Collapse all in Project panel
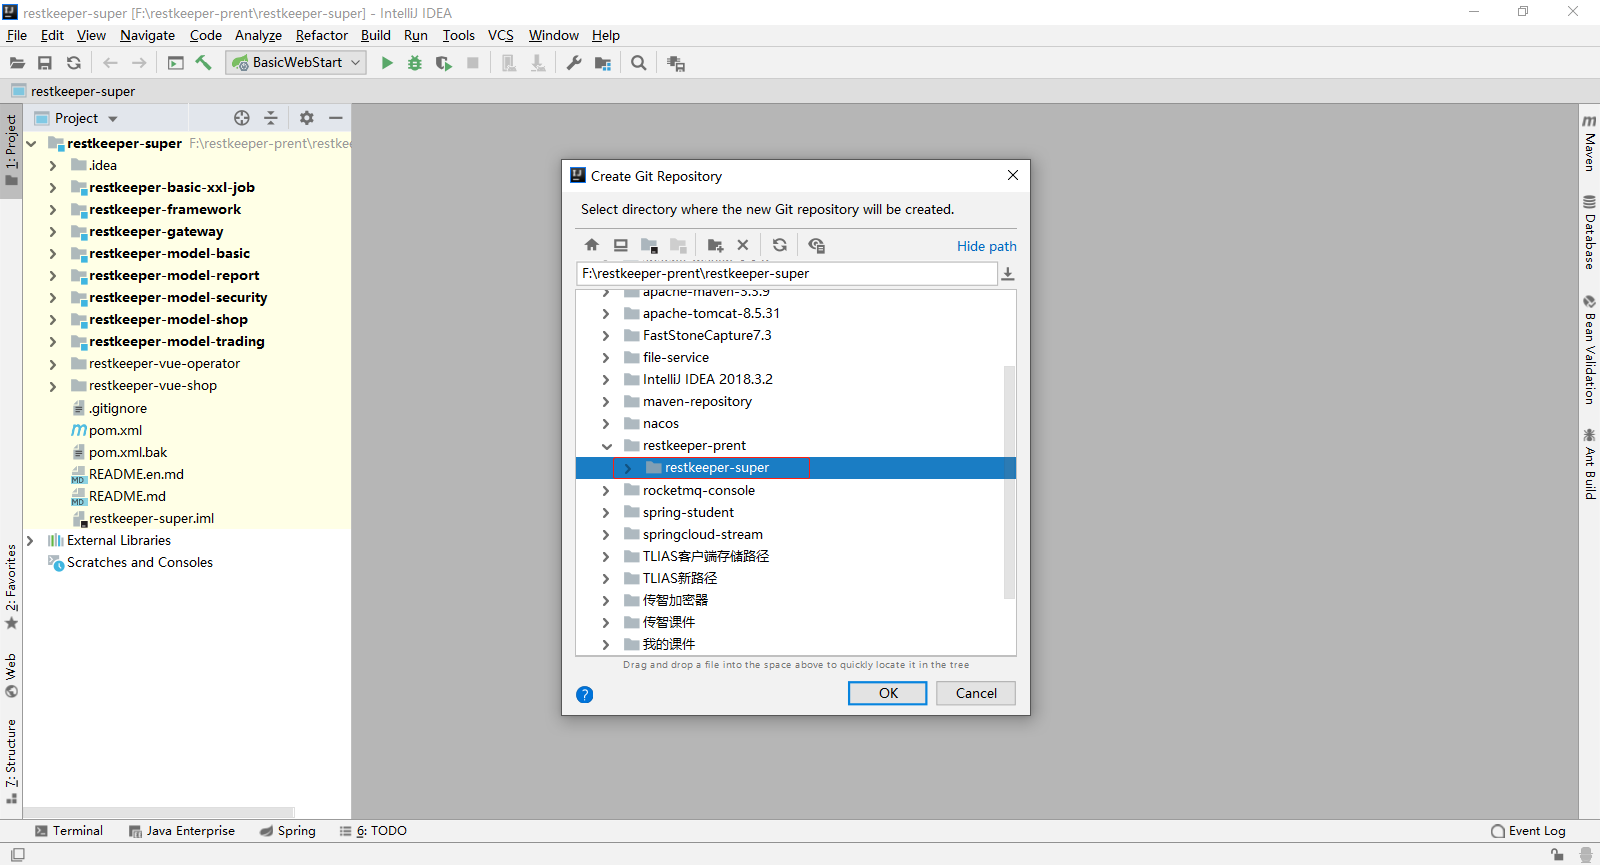This screenshot has width=1600, height=865. click(271, 118)
